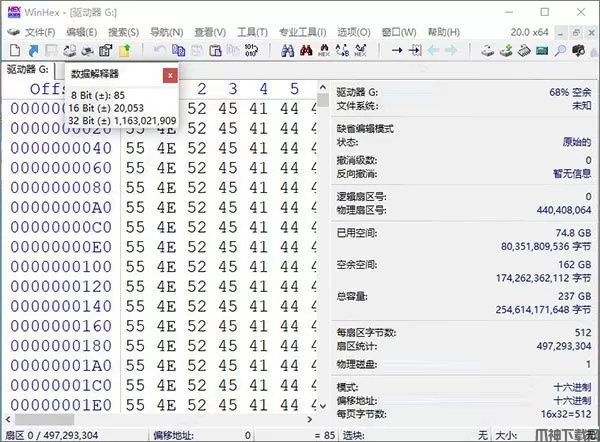The height and width of the screenshot is (442, 600).
Task: Click the blue arrow Open file icon
Action: coord(32,50)
